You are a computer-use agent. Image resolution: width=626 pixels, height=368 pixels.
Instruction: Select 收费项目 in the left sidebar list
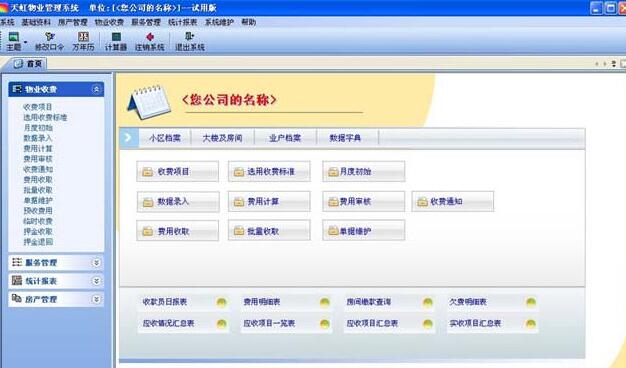coord(38,107)
